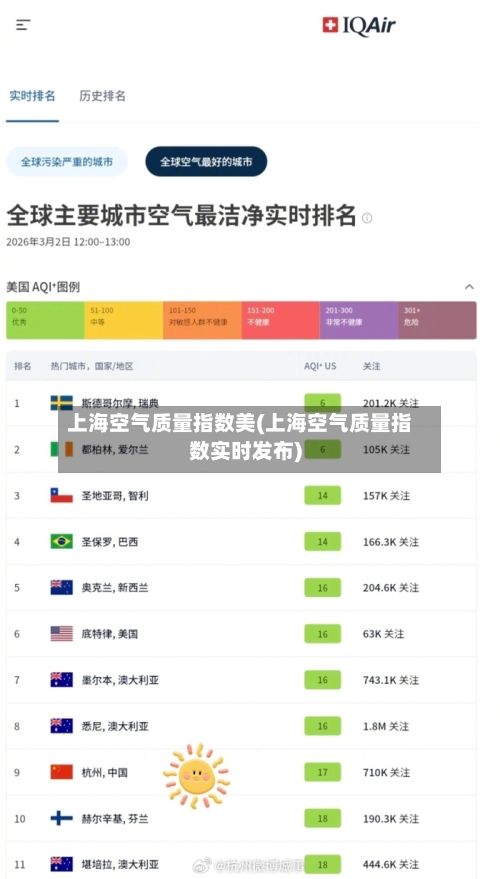
Task: Open 墨尔本, 澳大利亚 city link
Action: click(x=120, y=680)
